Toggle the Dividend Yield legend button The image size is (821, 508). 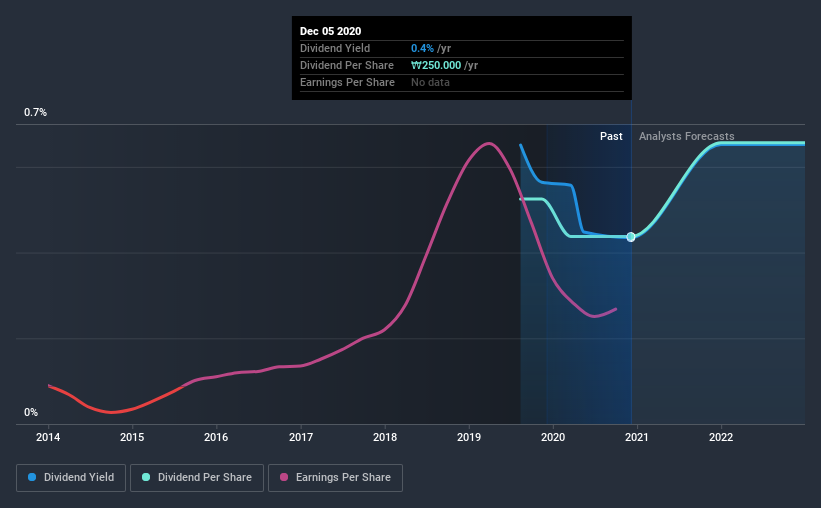[x=71, y=478]
